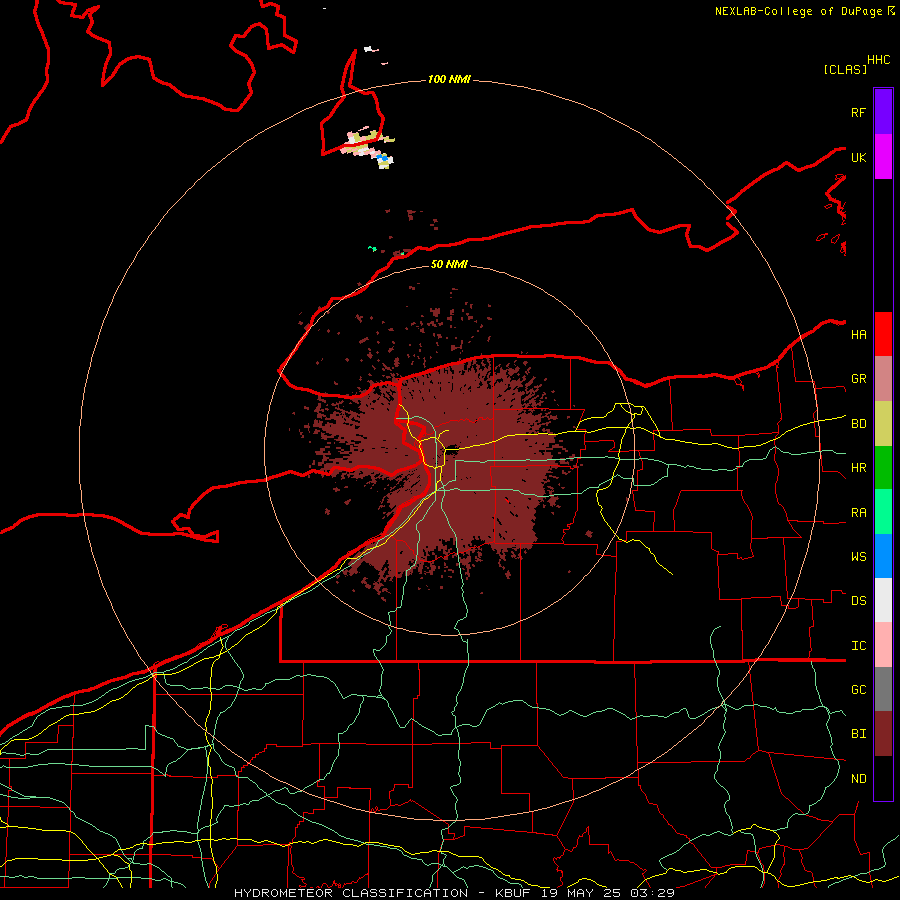Click the GC gray legend swatch
Screen dimensions: 900x900
(883, 689)
